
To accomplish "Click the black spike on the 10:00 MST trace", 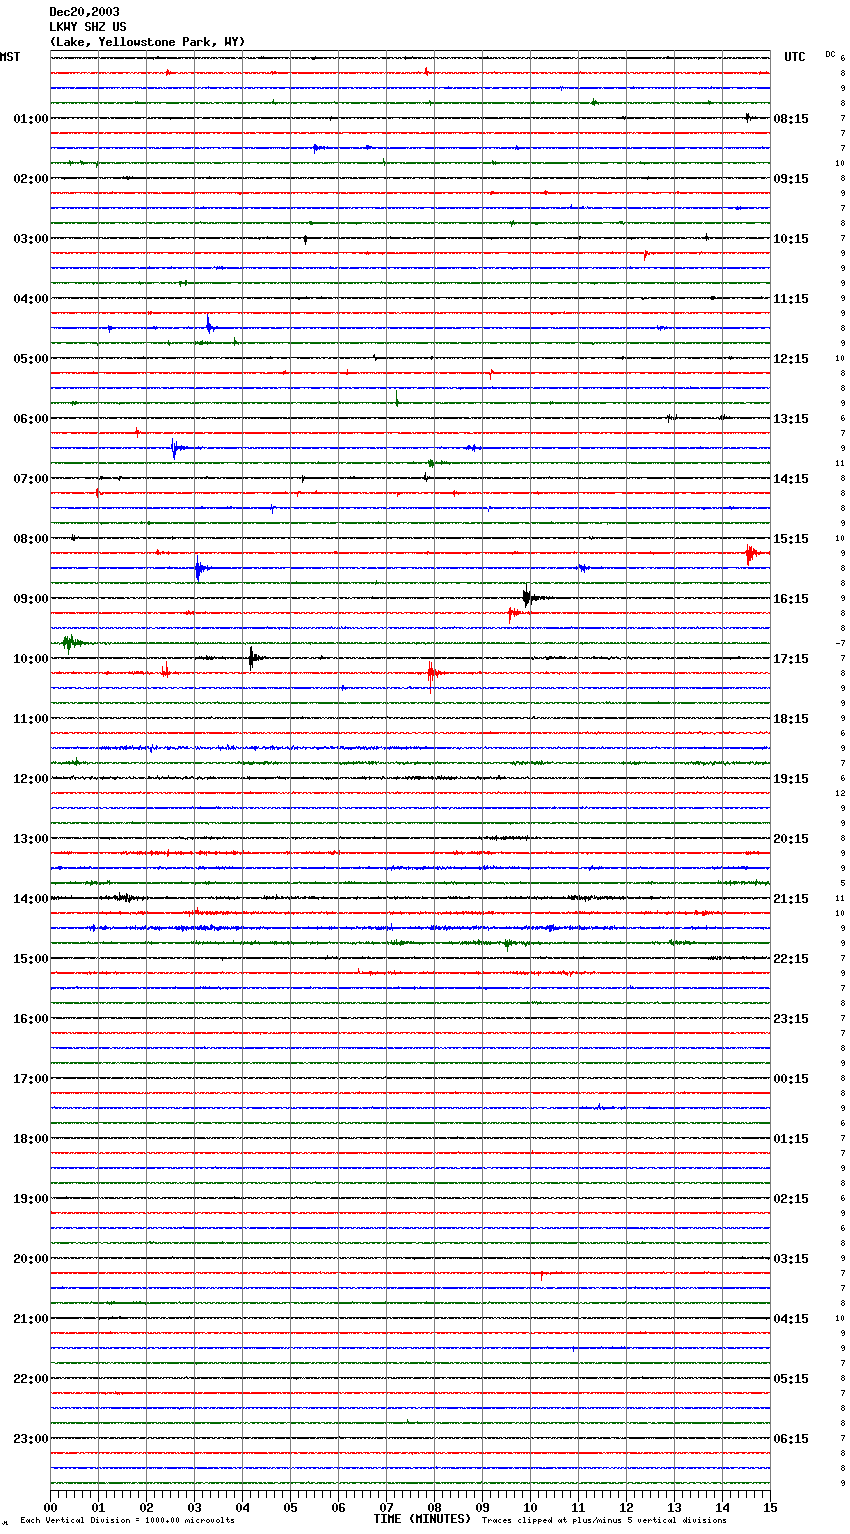I will point(252,657).
